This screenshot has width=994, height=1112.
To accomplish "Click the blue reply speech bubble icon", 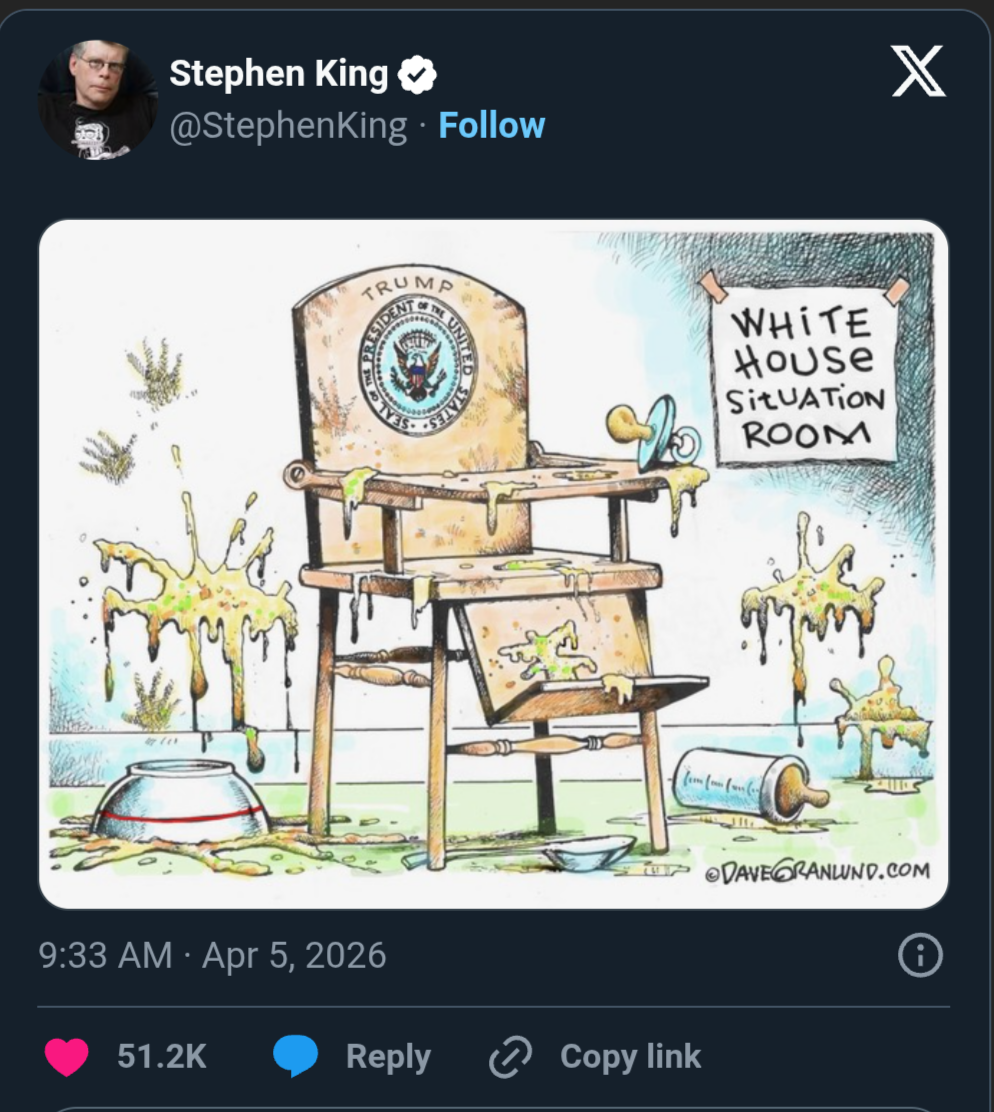I will click(x=295, y=1057).
